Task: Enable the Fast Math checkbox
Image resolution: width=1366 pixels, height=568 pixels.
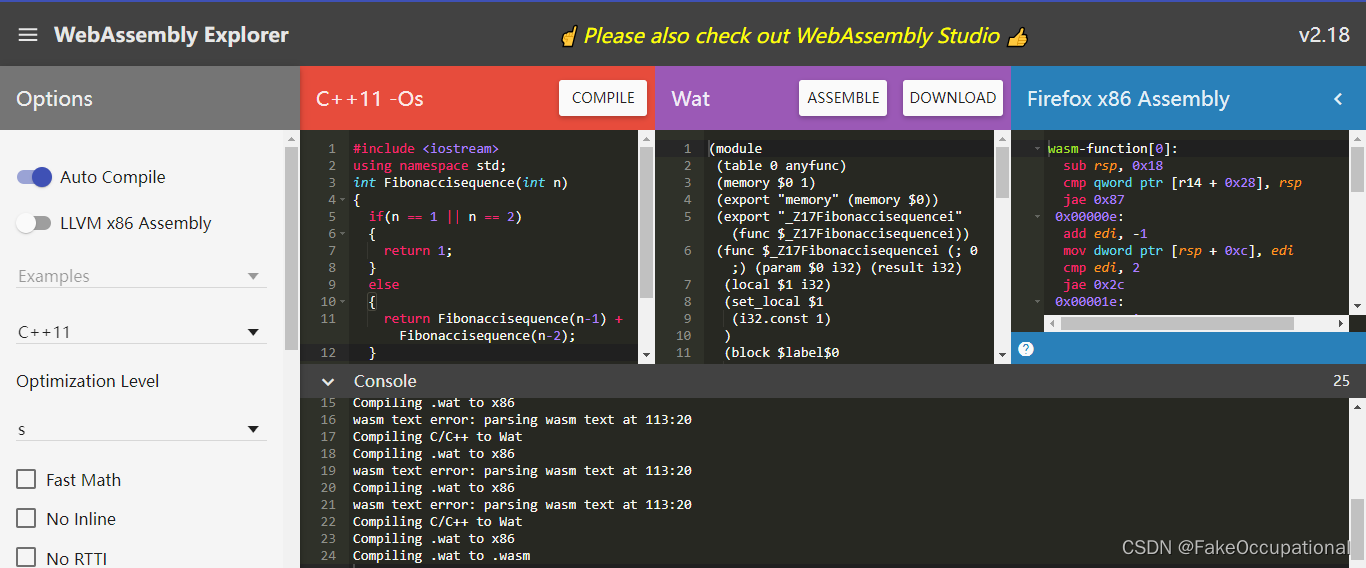Action: [26, 480]
